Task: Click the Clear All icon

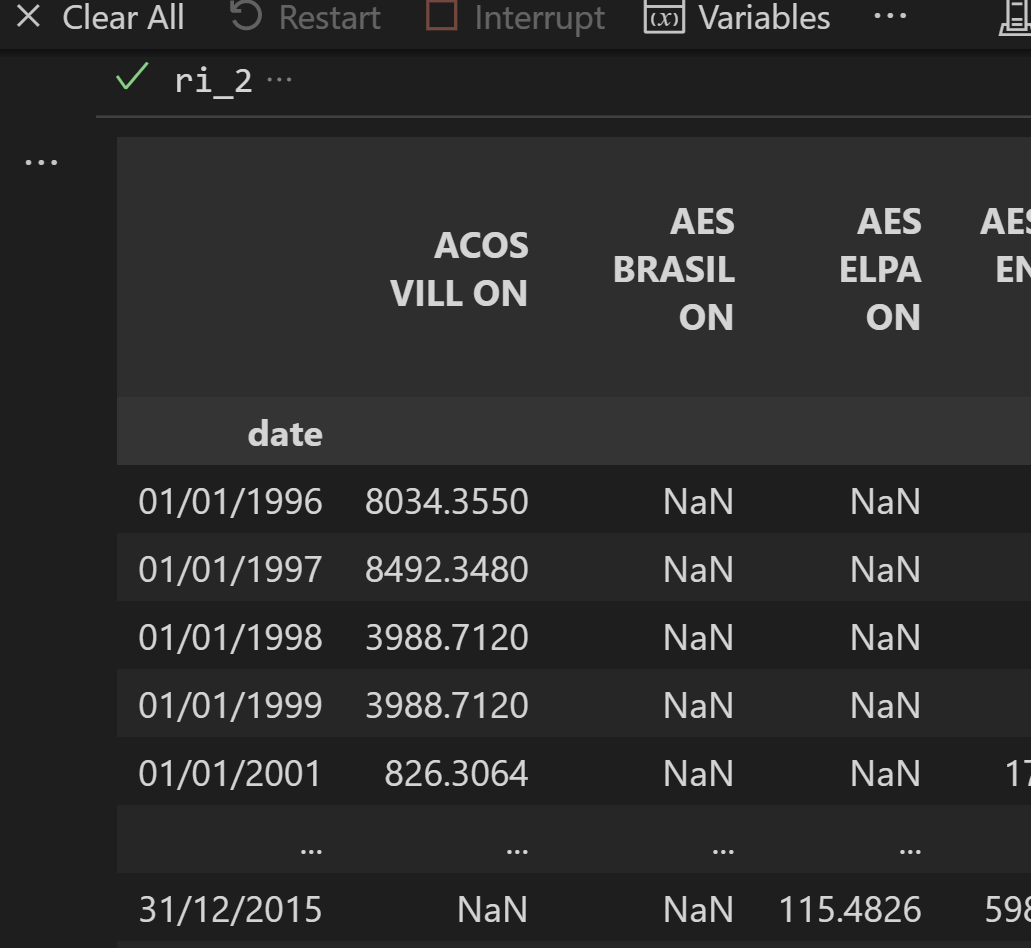Action: pyautogui.click(x=27, y=17)
